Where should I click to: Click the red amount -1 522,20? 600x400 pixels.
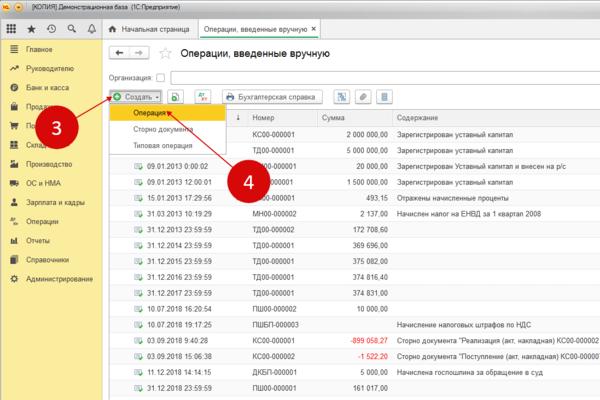tap(373, 356)
